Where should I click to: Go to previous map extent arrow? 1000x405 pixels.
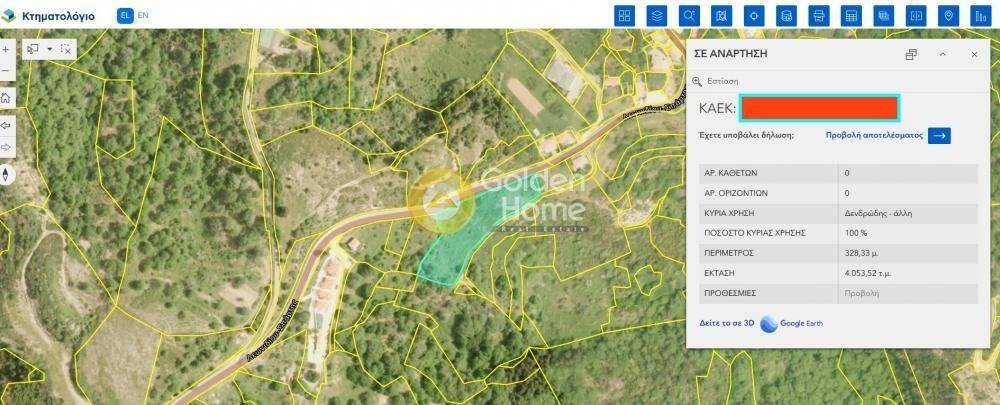(x=6, y=125)
